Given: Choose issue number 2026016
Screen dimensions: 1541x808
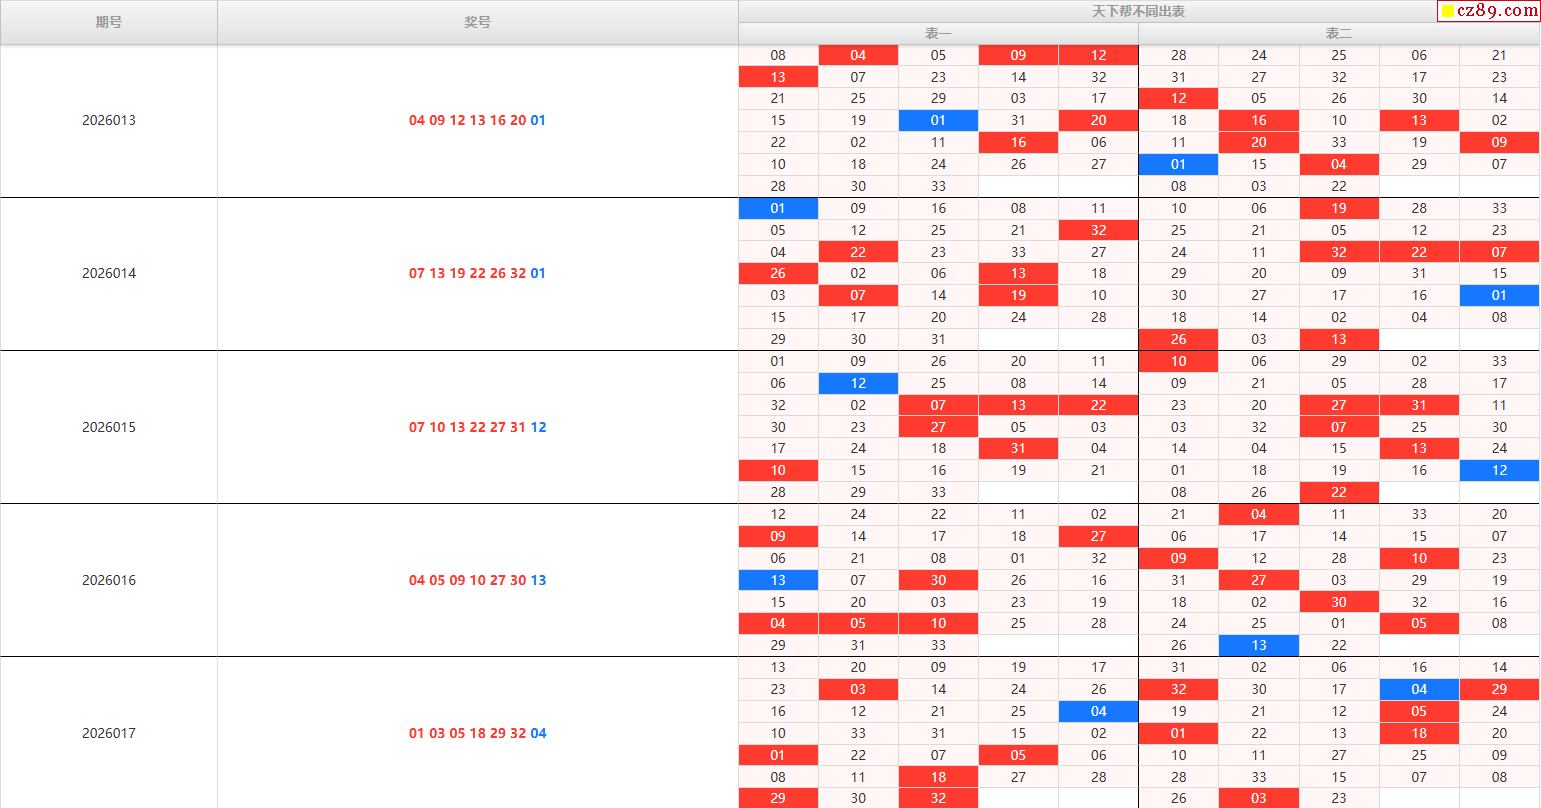Looking at the screenshot, I should (109, 580).
